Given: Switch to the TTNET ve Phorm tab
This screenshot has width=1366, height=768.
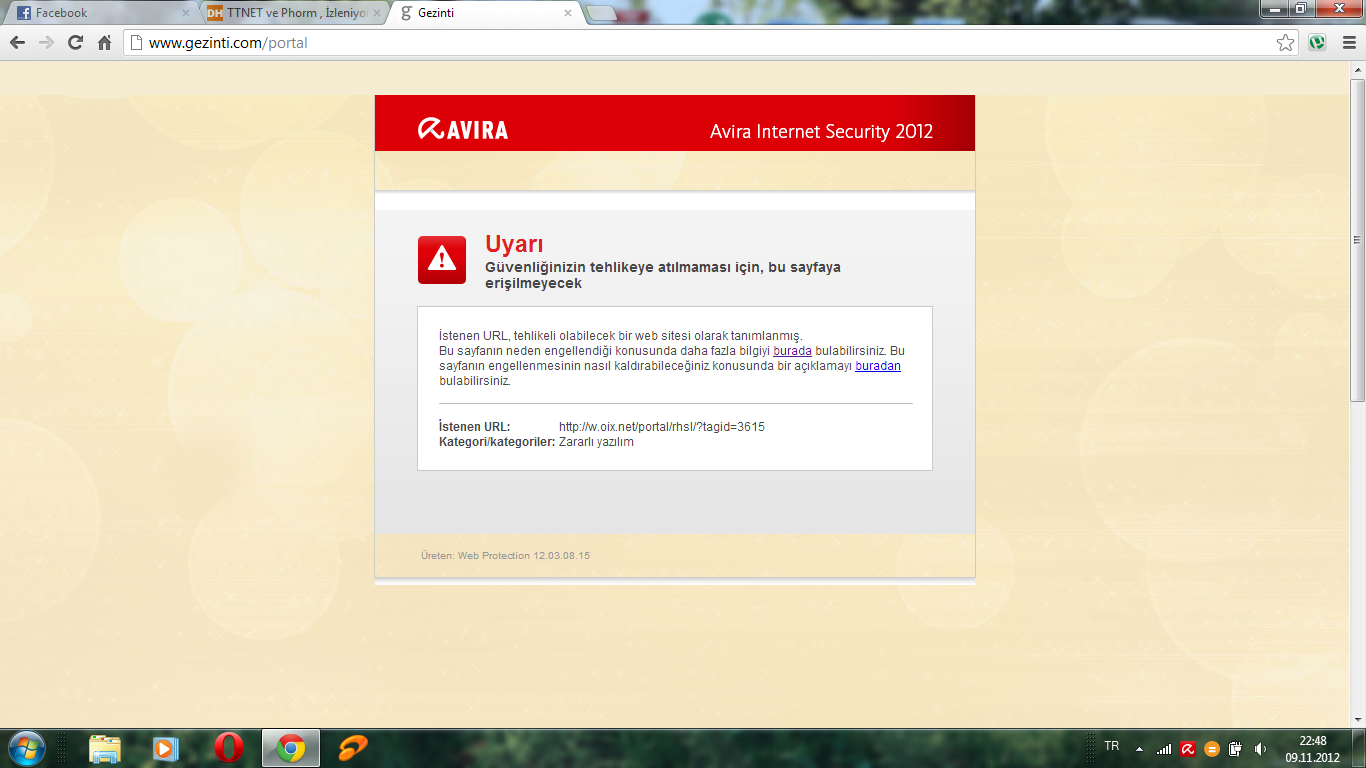Looking at the screenshot, I should 292,13.
